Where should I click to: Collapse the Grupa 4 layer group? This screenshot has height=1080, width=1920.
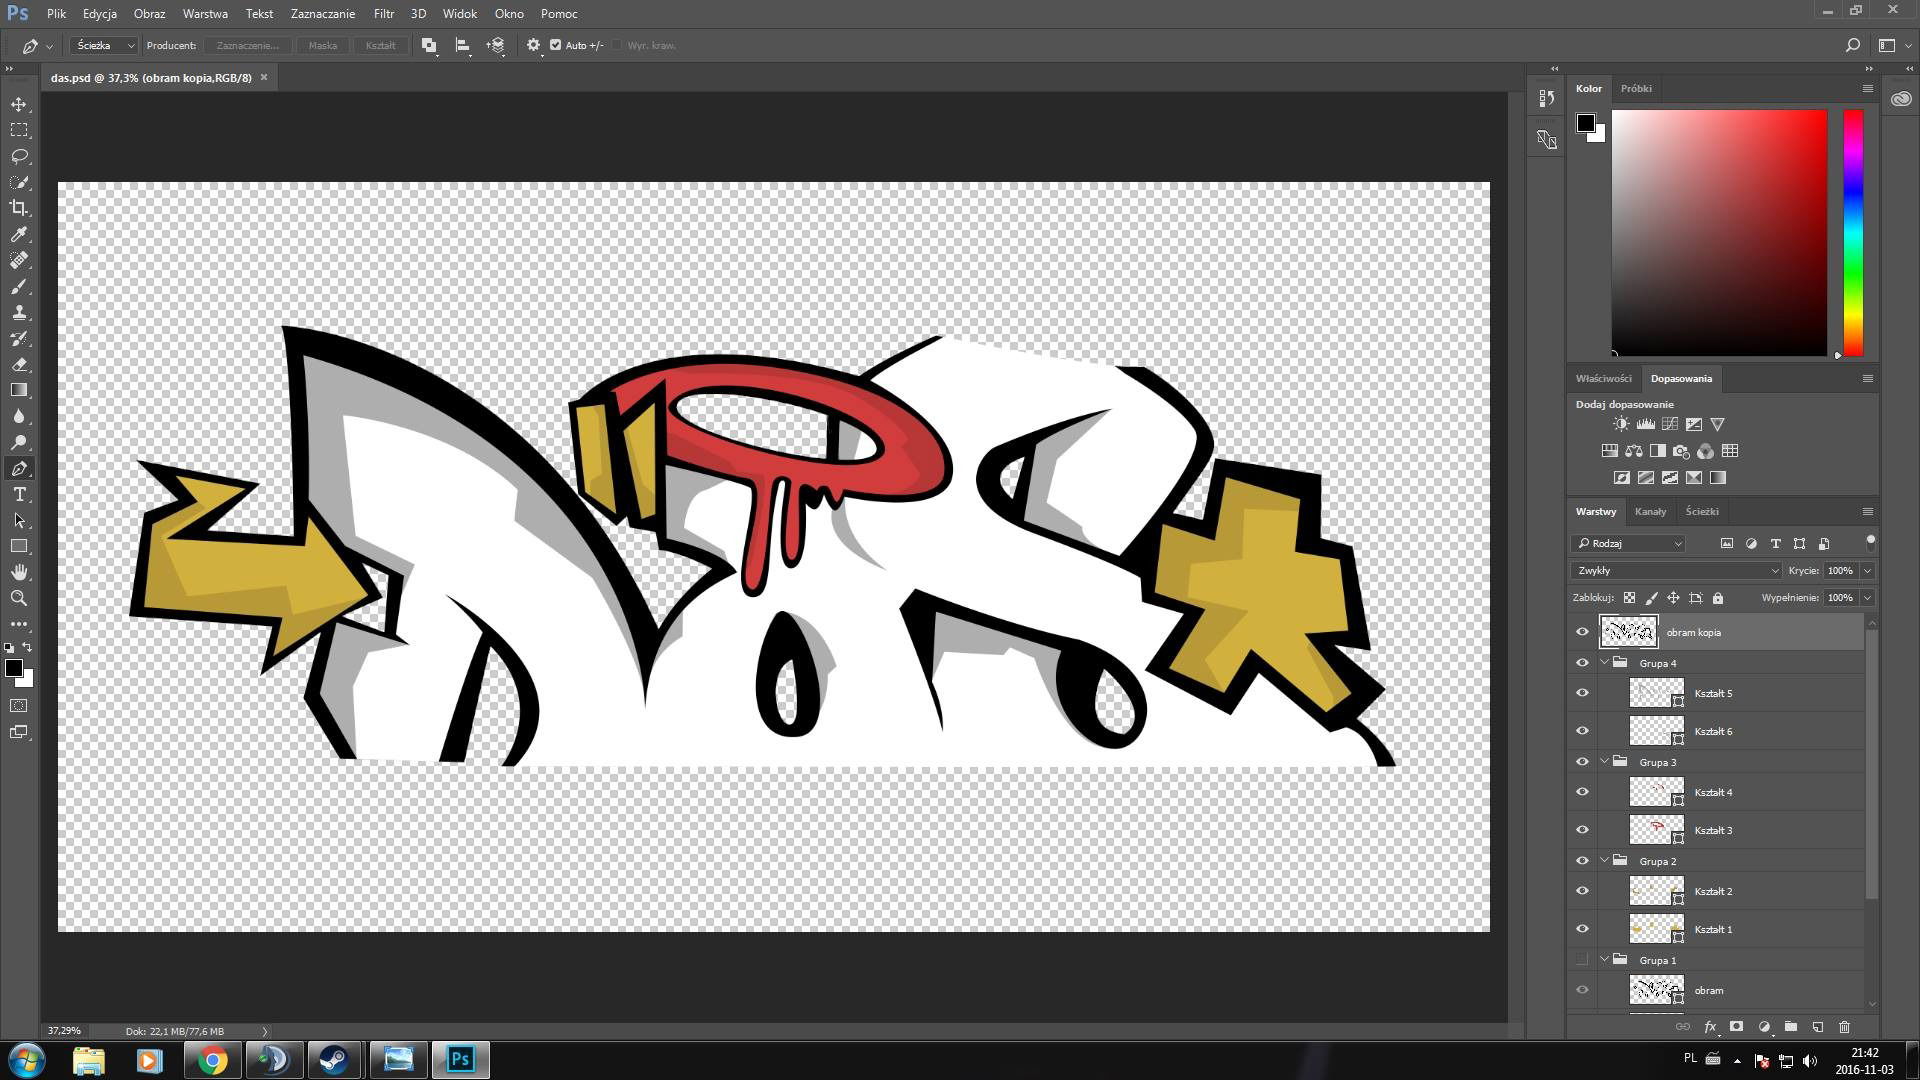(1605, 663)
